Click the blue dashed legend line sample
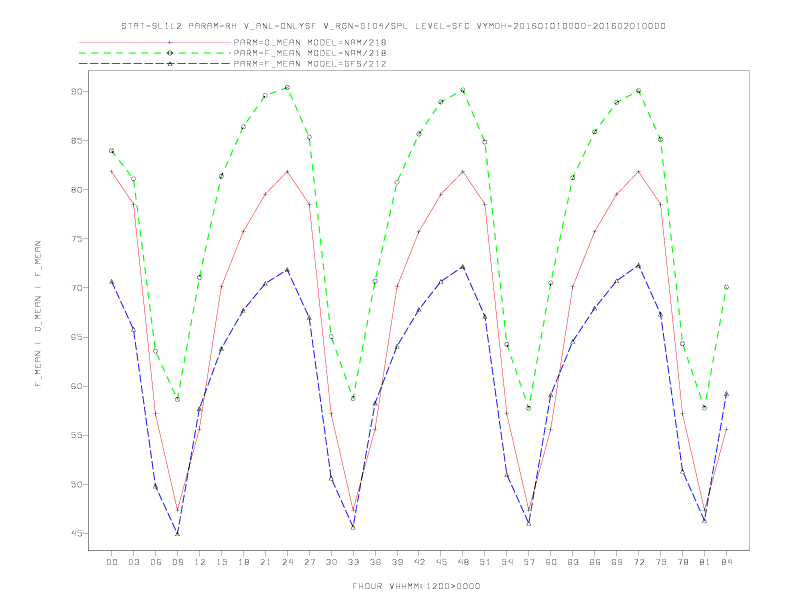Screen dimensions: 792x612 (x=155, y=64)
